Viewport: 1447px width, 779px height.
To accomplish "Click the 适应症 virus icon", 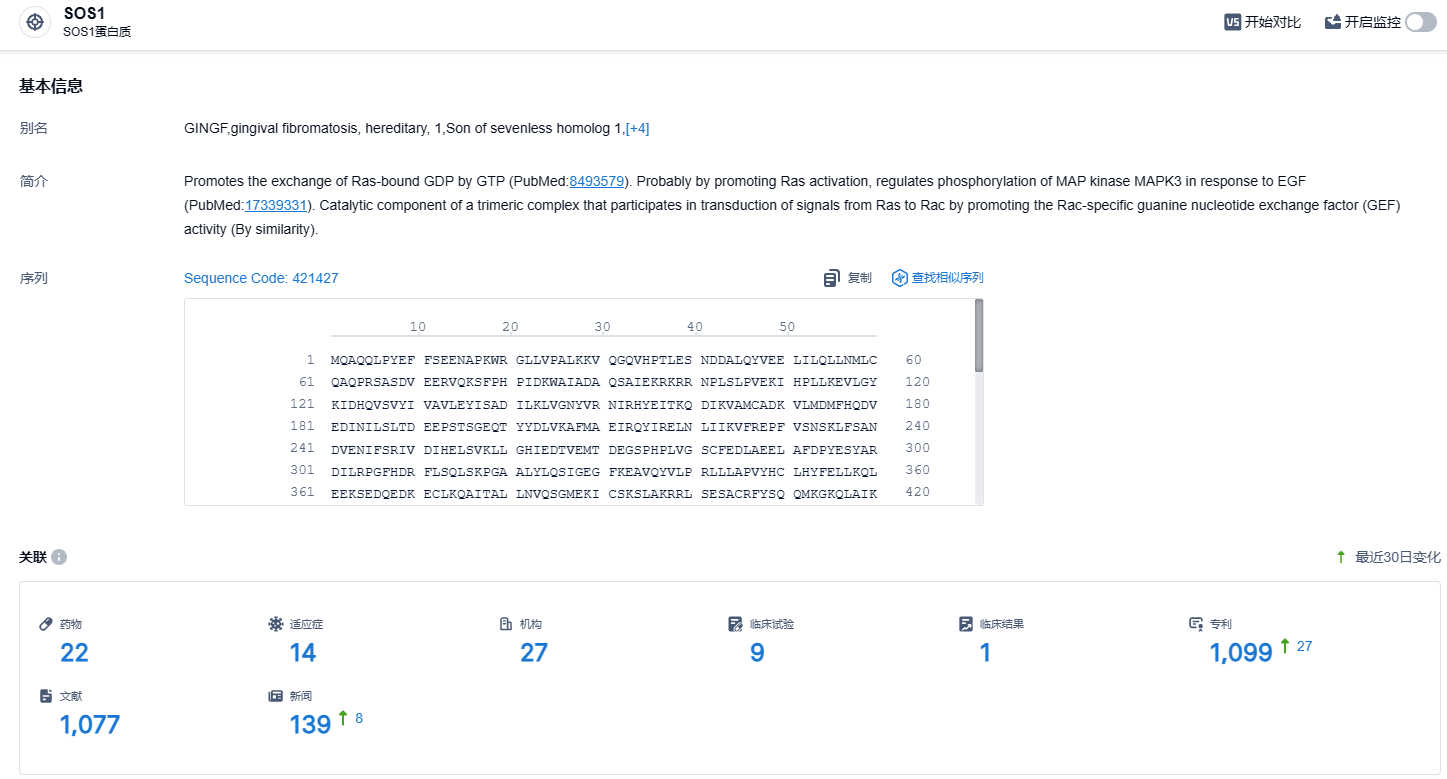I will pos(276,624).
